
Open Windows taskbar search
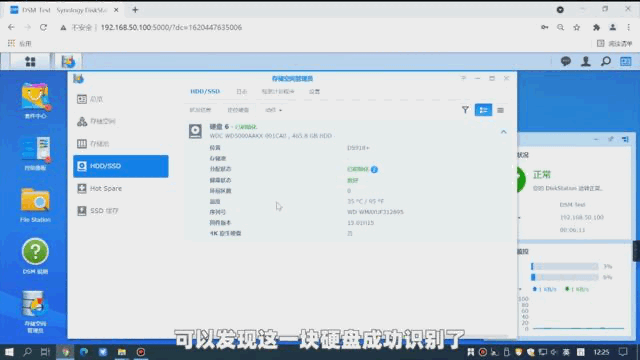point(27,352)
